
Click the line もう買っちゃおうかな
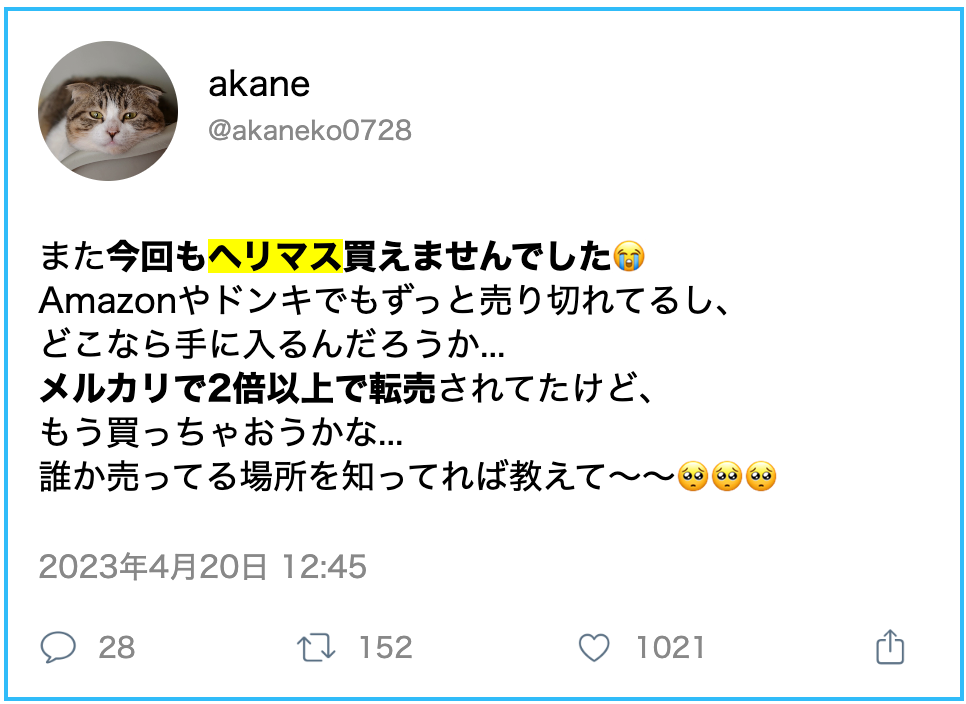[221, 432]
